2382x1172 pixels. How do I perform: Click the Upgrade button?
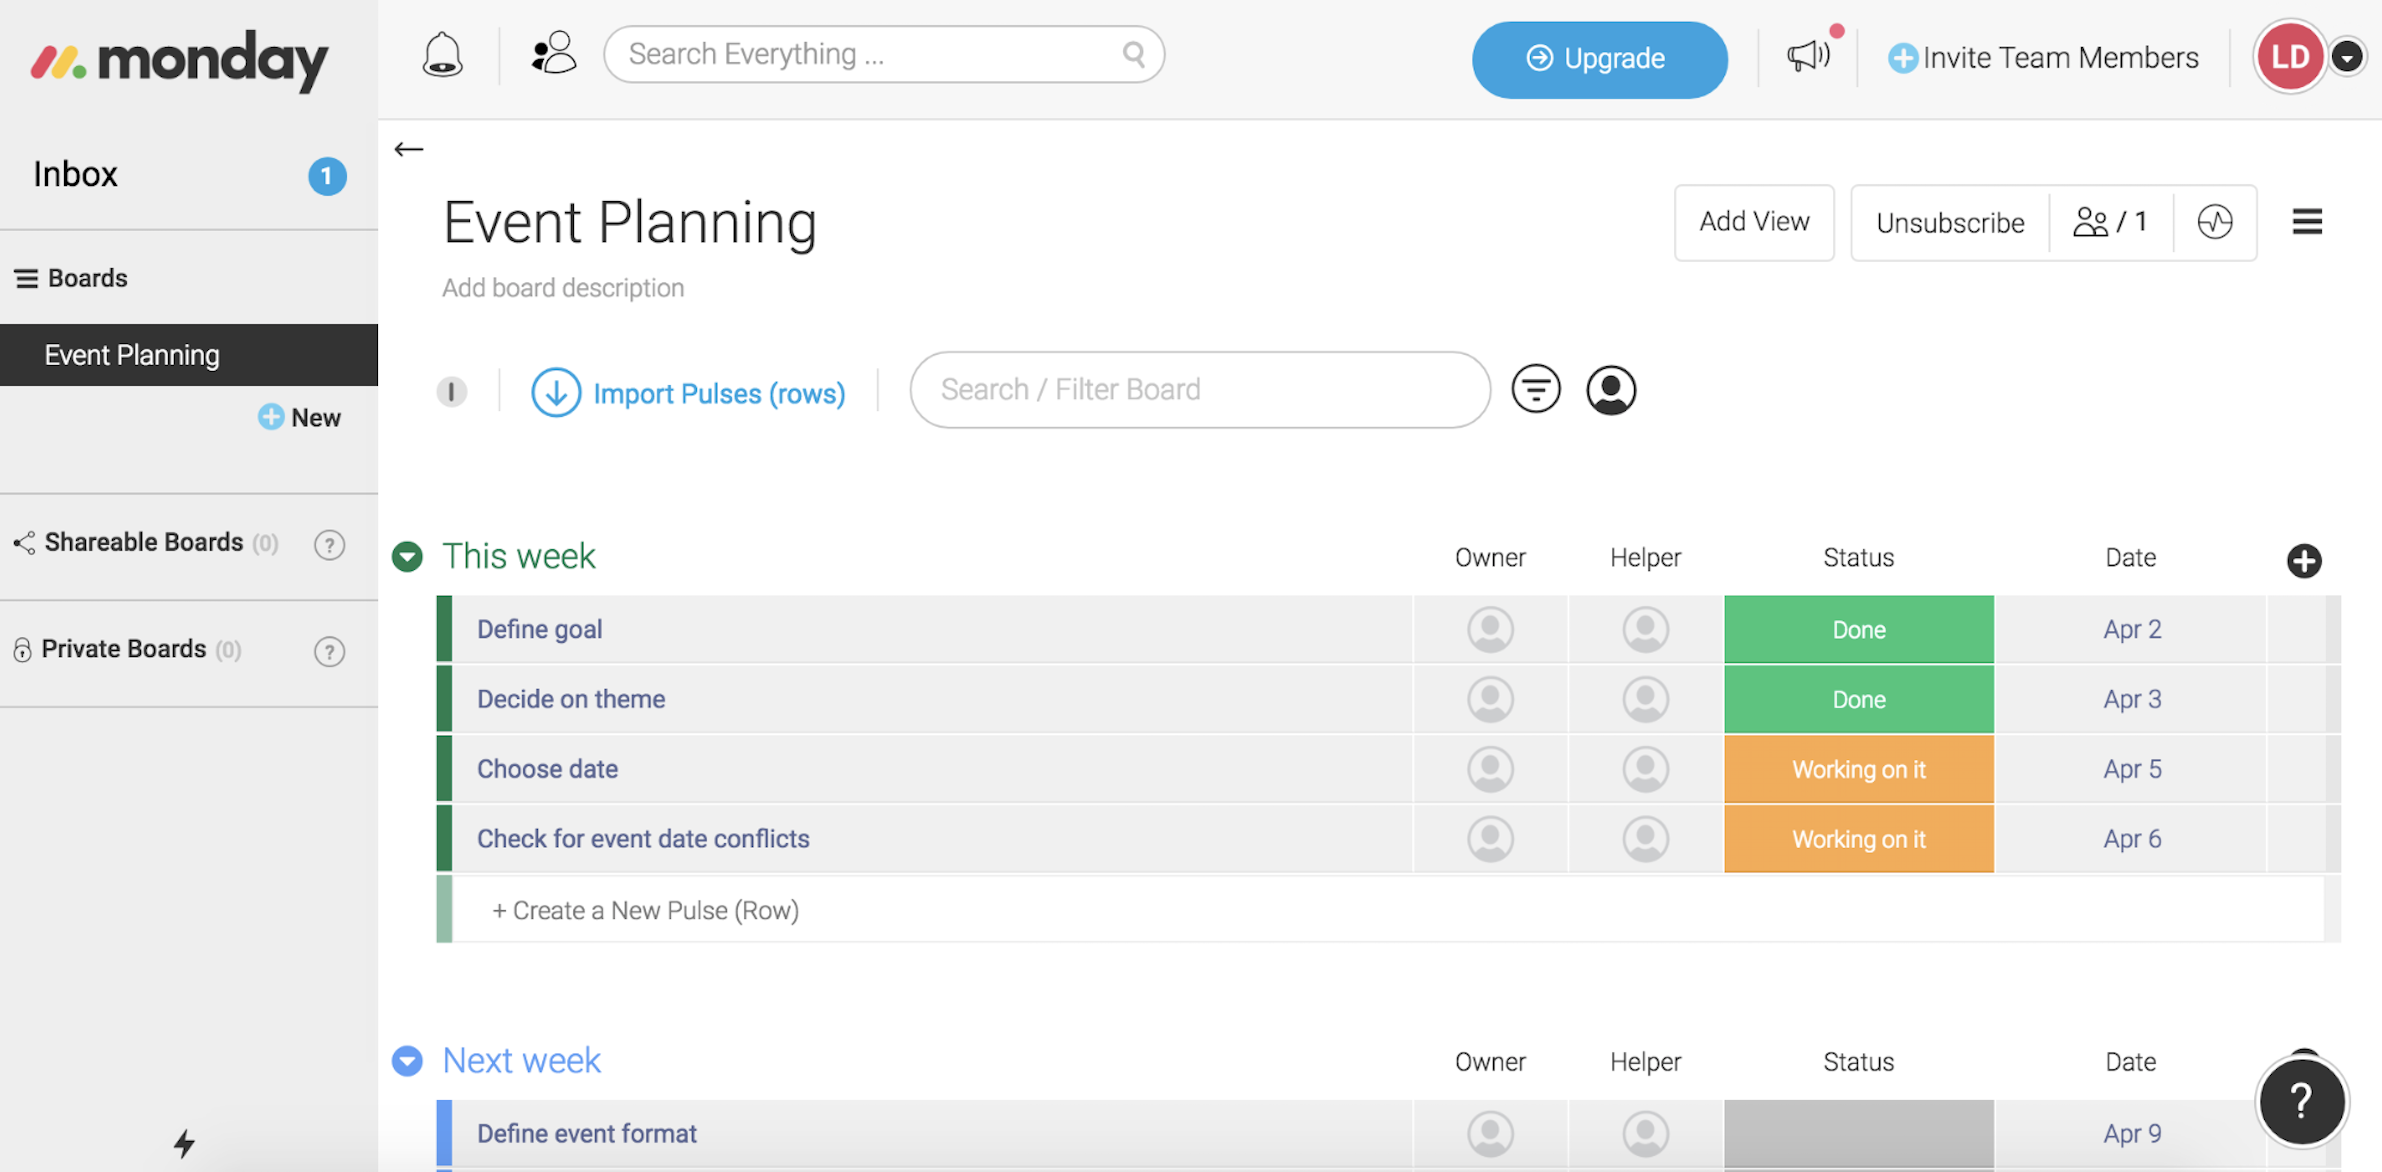coord(1599,59)
